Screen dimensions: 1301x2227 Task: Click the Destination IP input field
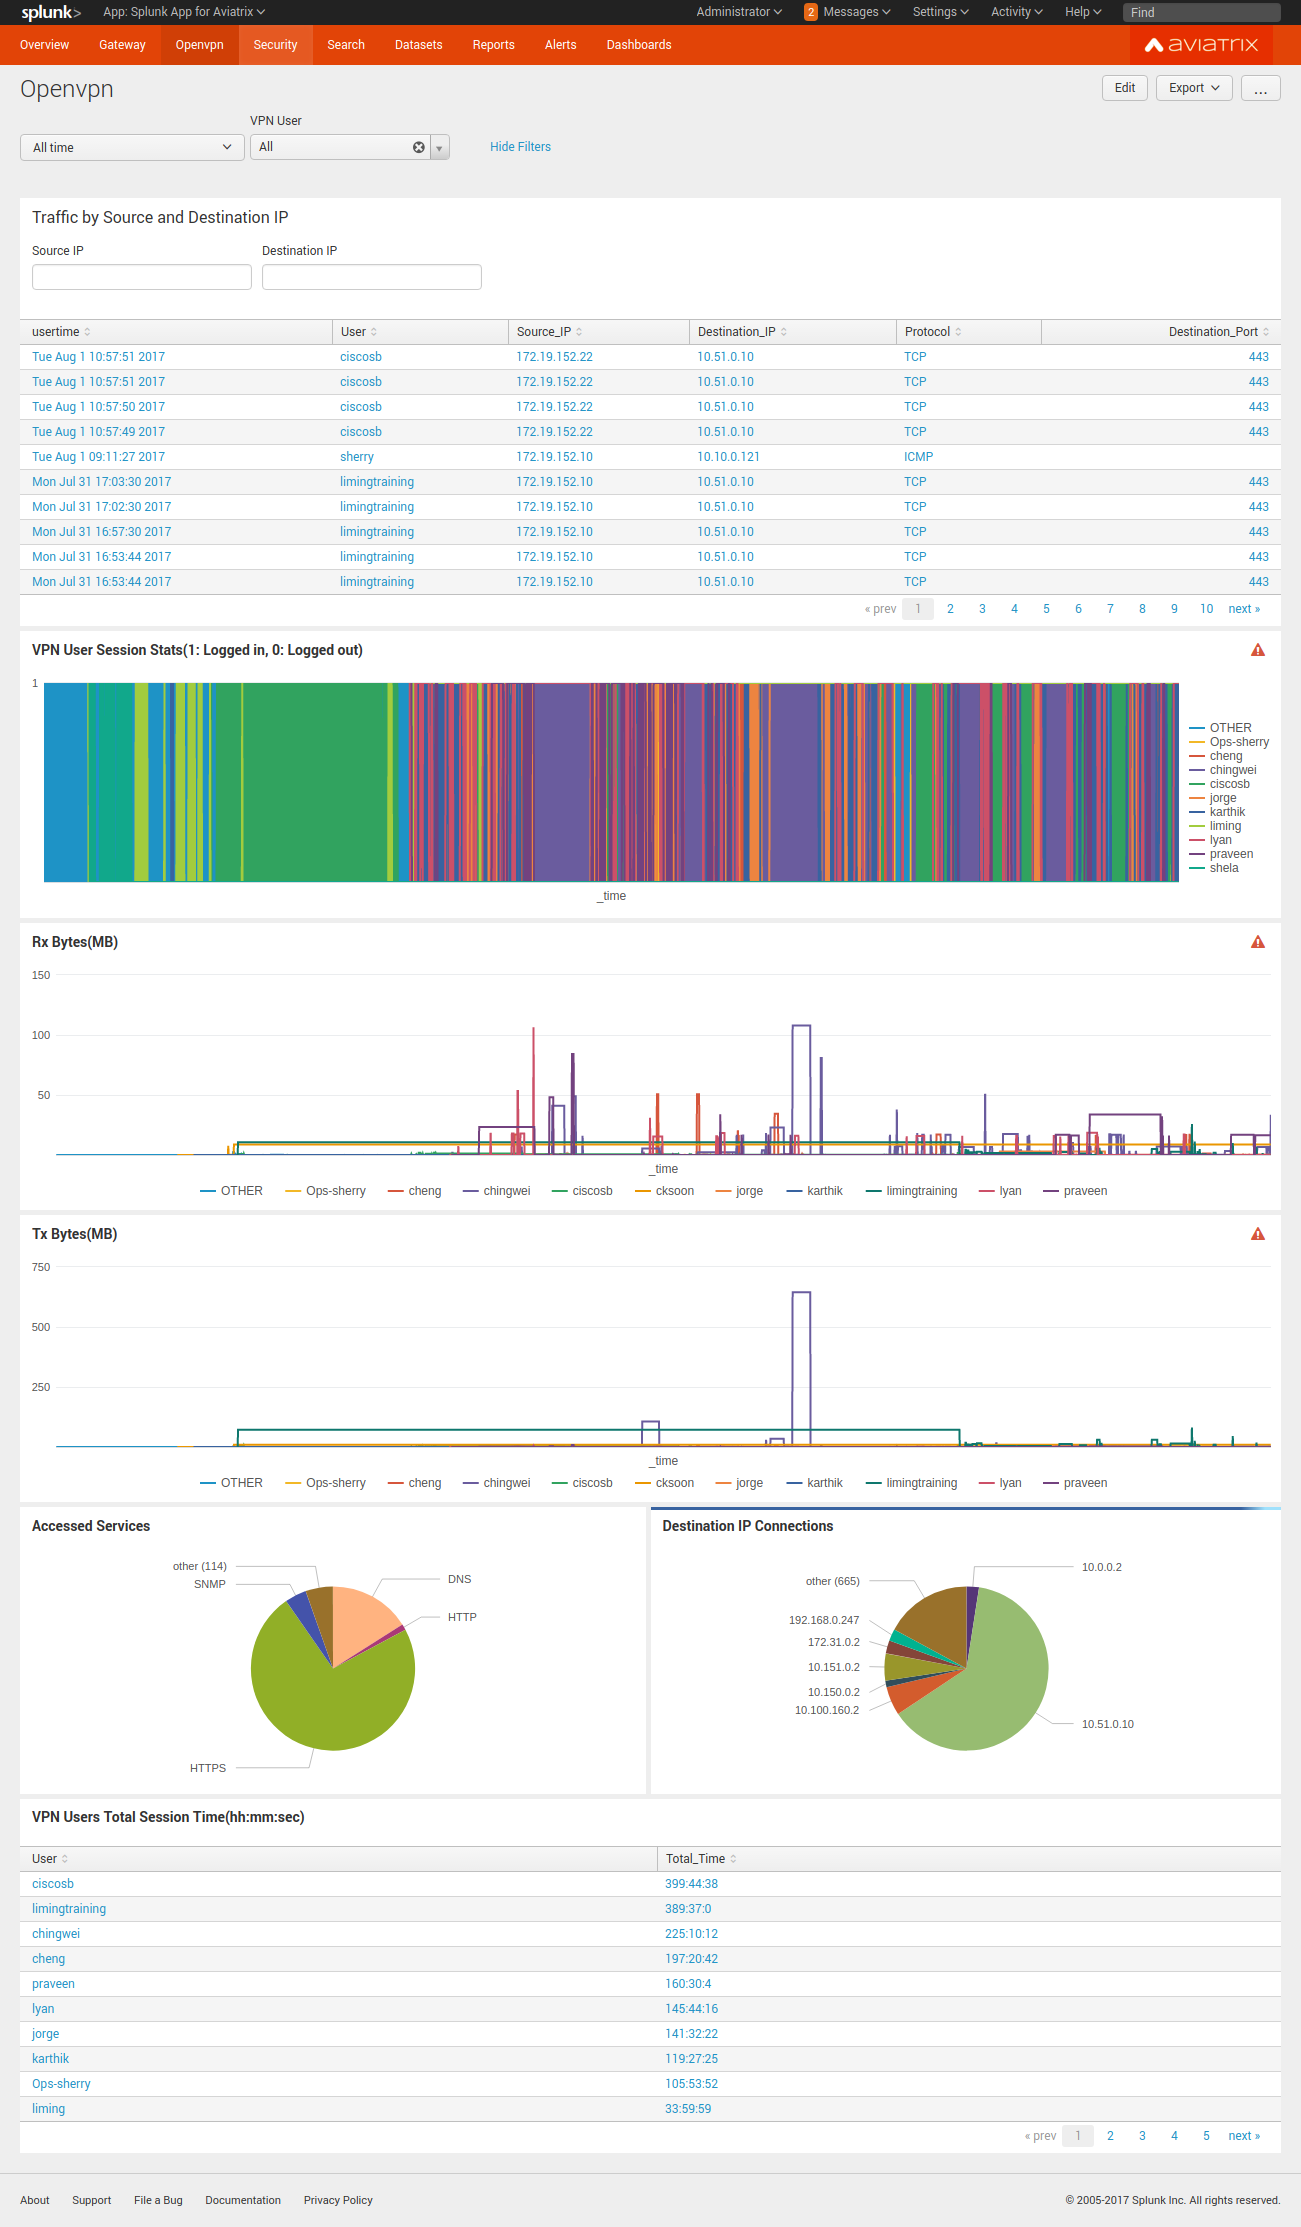(372, 277)
